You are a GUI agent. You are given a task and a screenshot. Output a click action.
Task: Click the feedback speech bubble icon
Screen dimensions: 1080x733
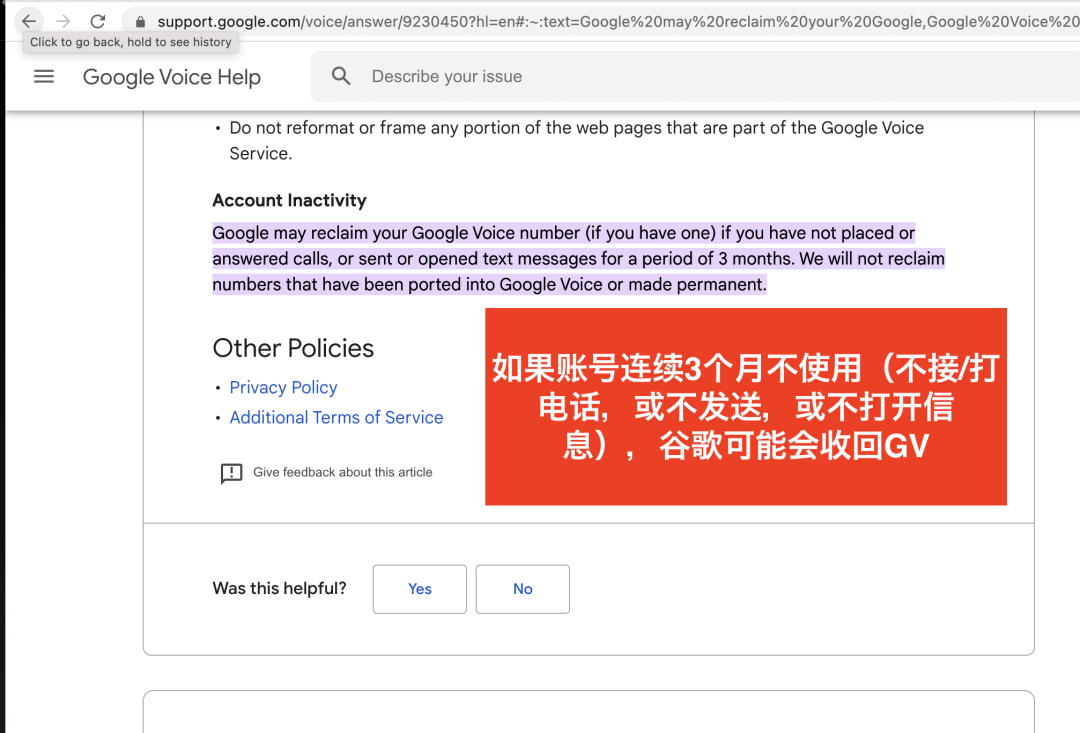point(231,473)
